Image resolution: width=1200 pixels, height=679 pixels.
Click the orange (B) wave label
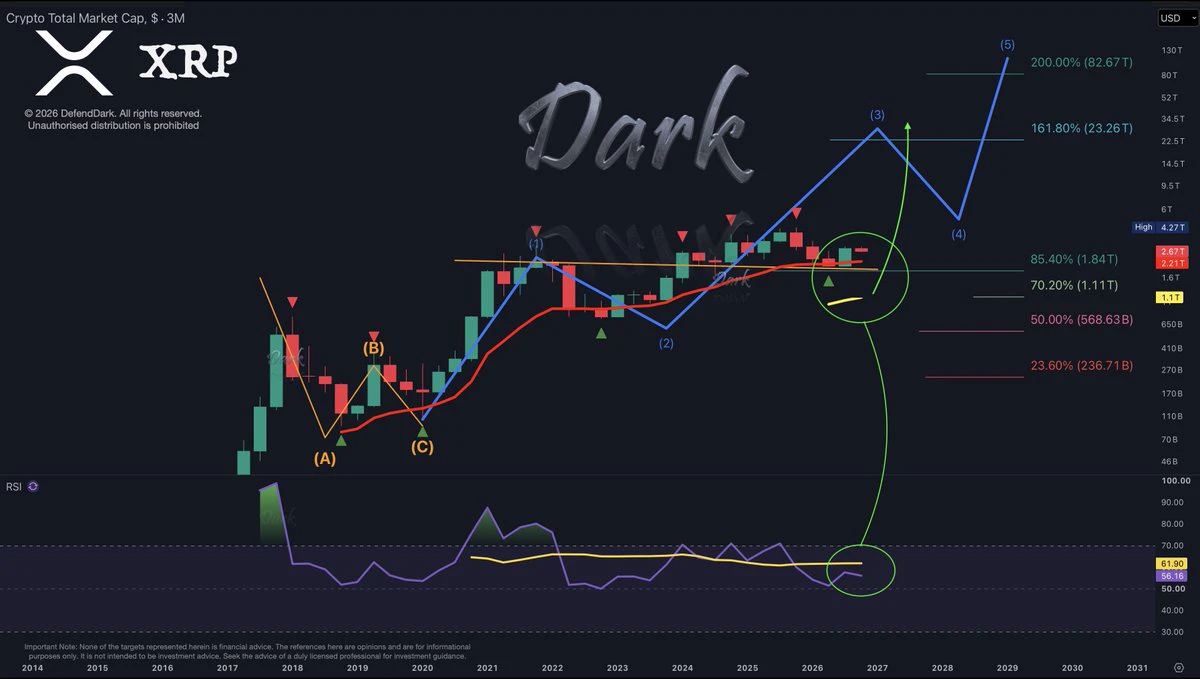point(374,349)
